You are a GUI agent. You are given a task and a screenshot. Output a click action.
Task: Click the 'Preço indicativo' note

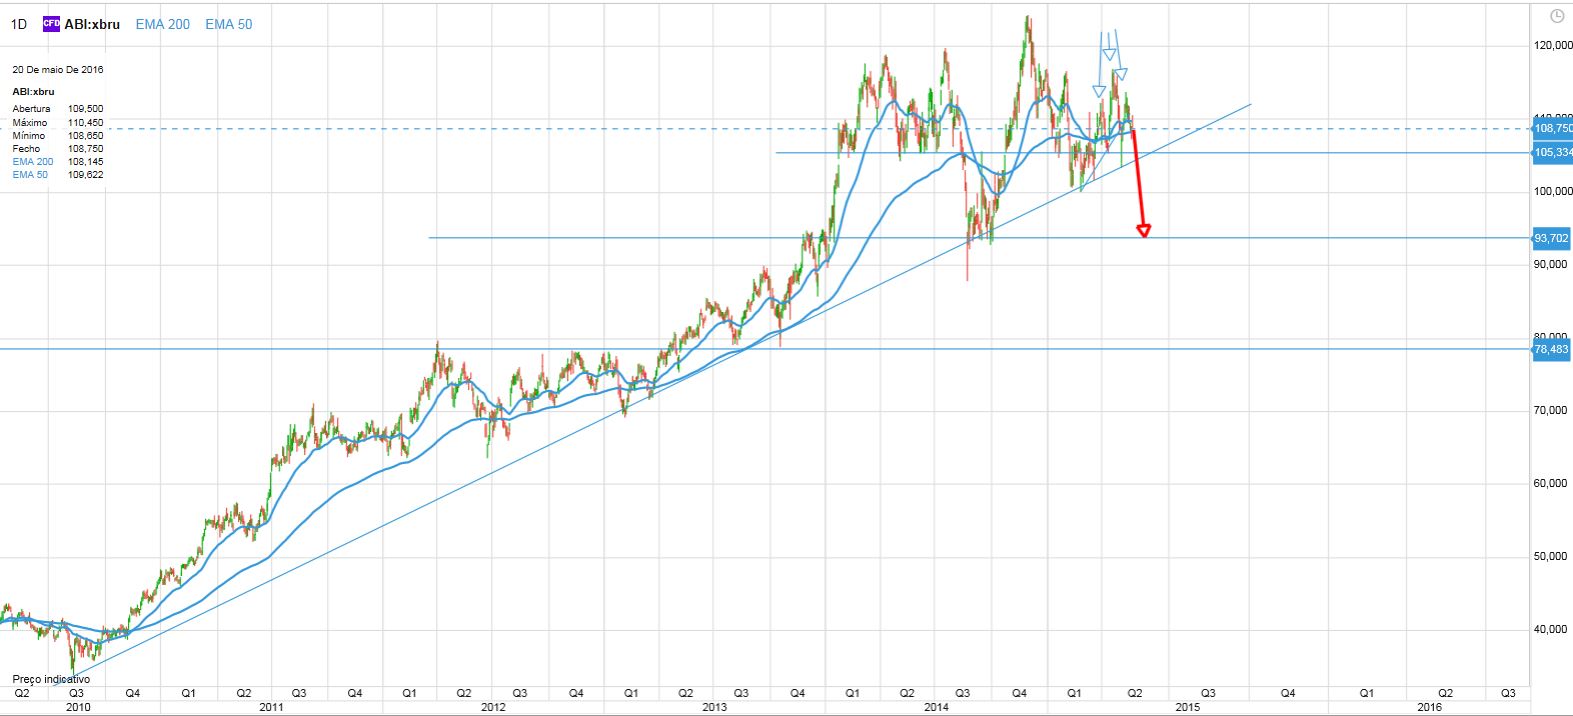click(x=51, y=679)
